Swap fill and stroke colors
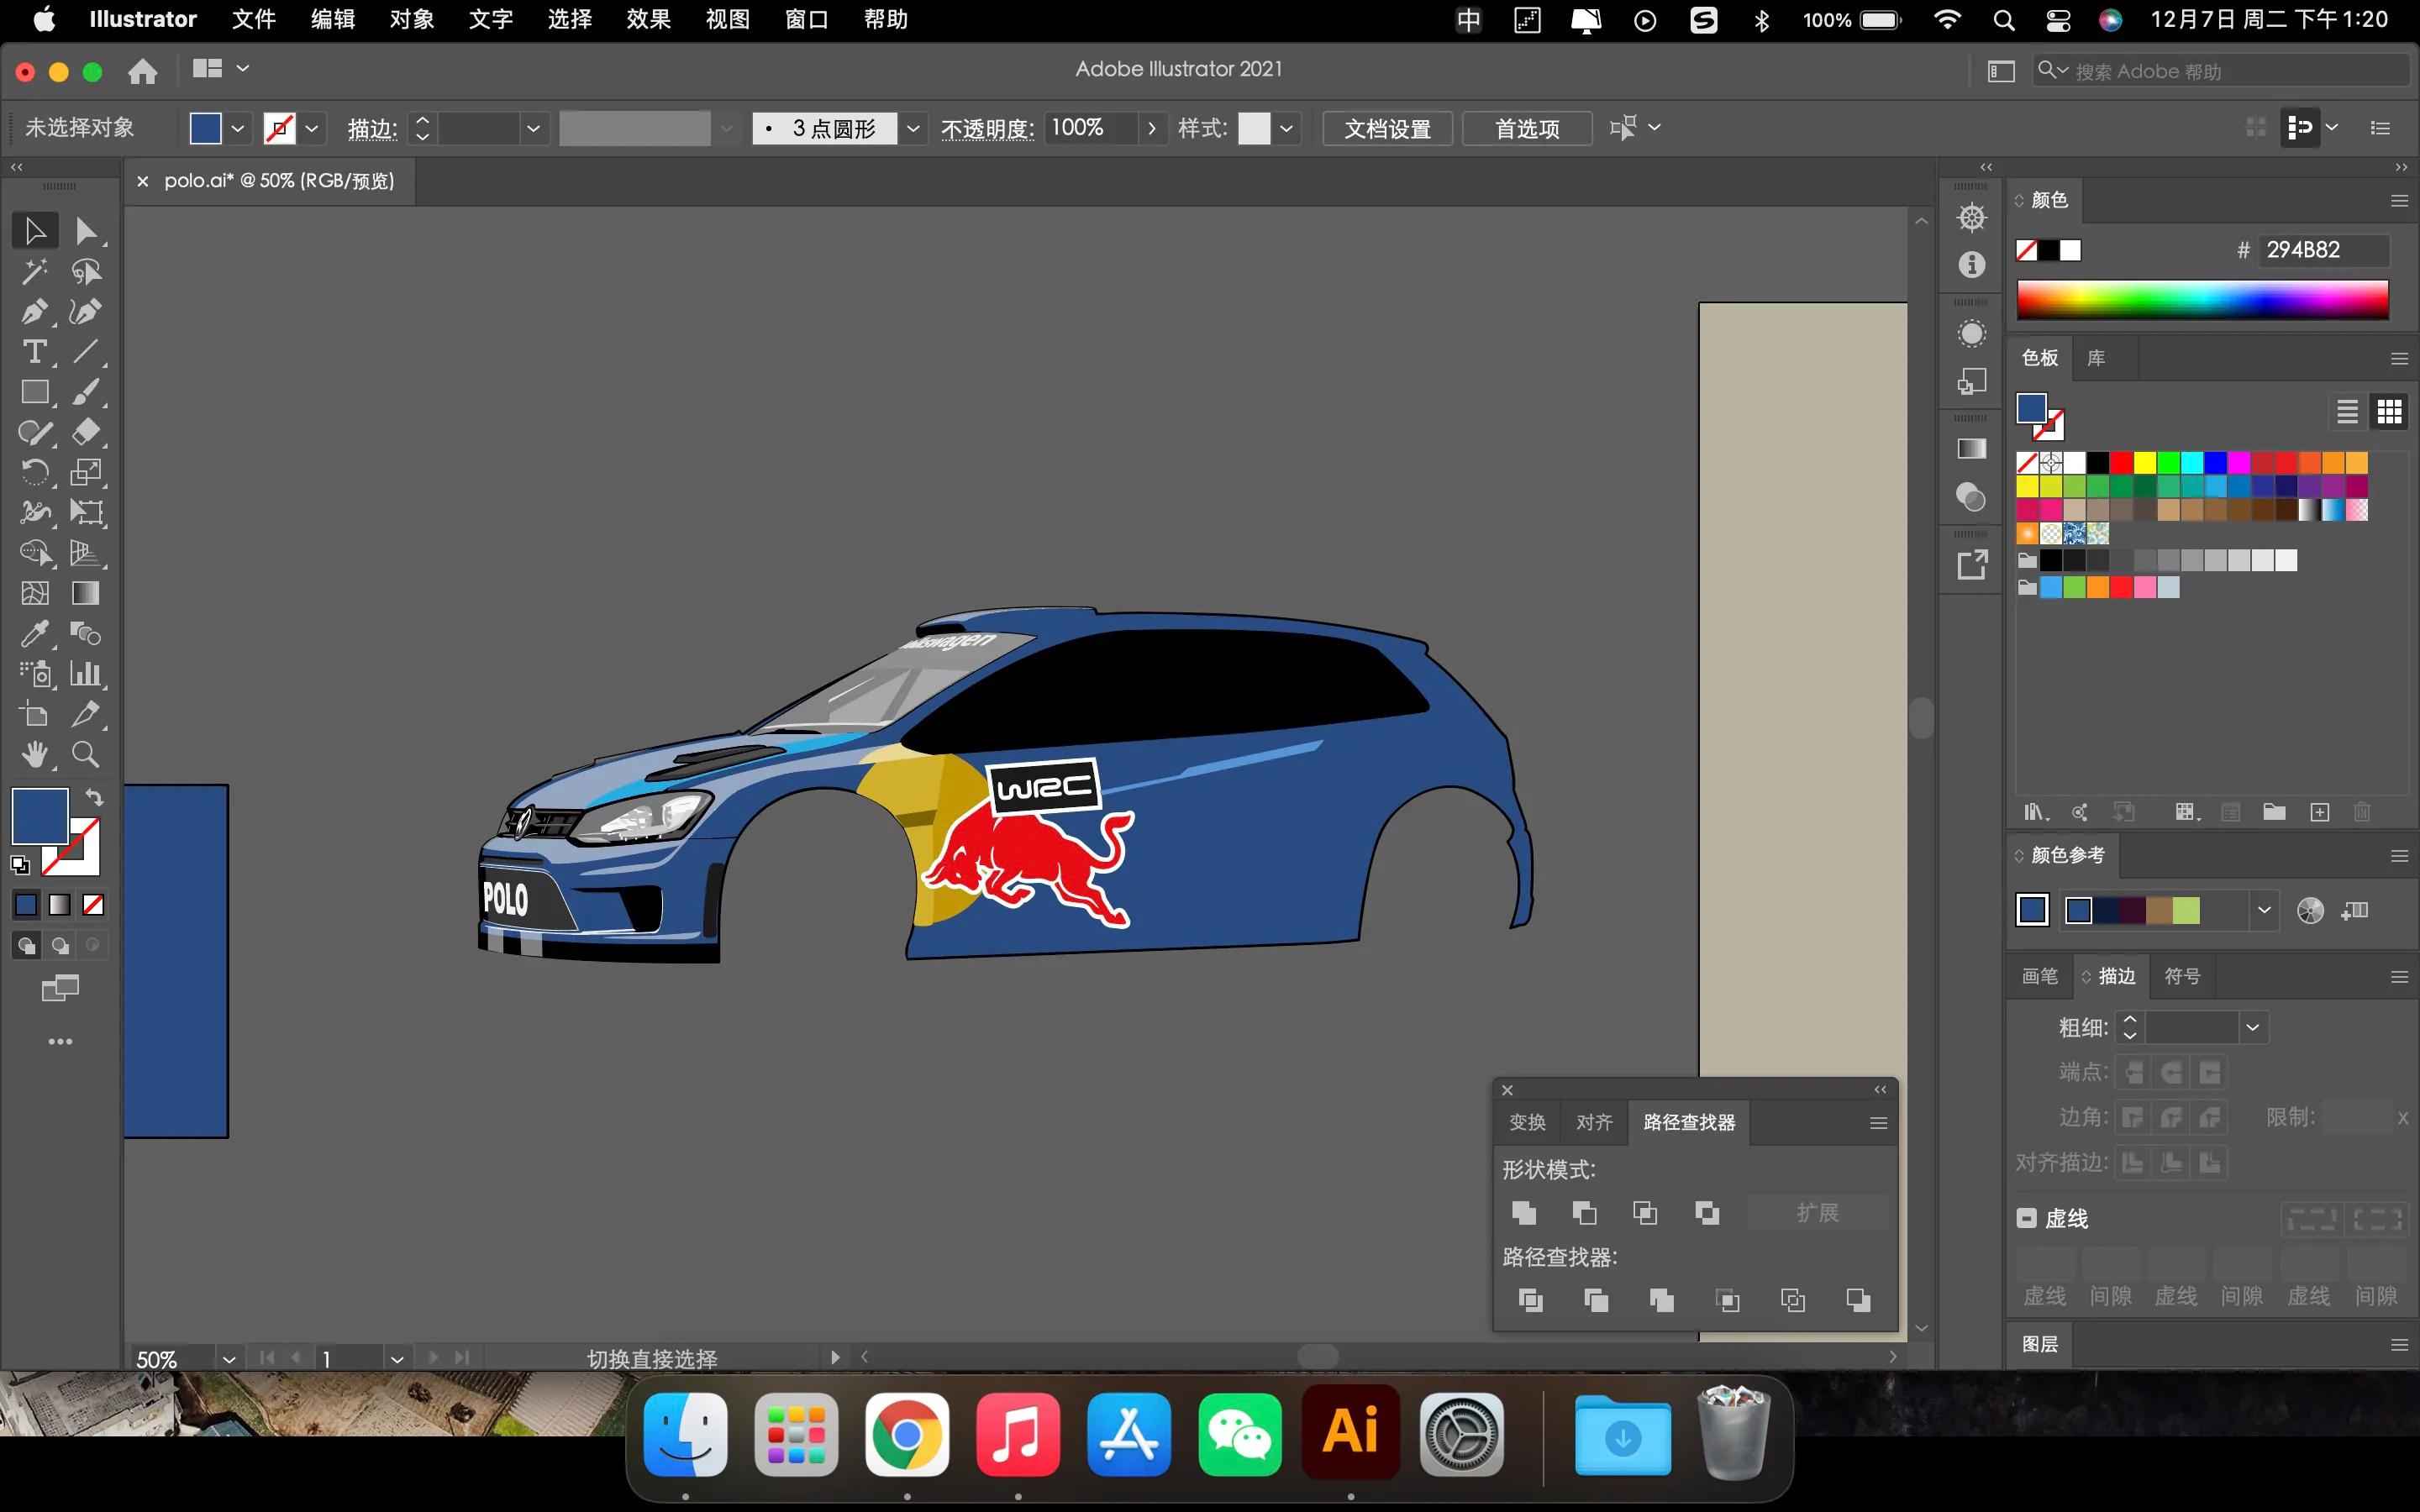The image size is (2420, 1512). coord(94,797)
